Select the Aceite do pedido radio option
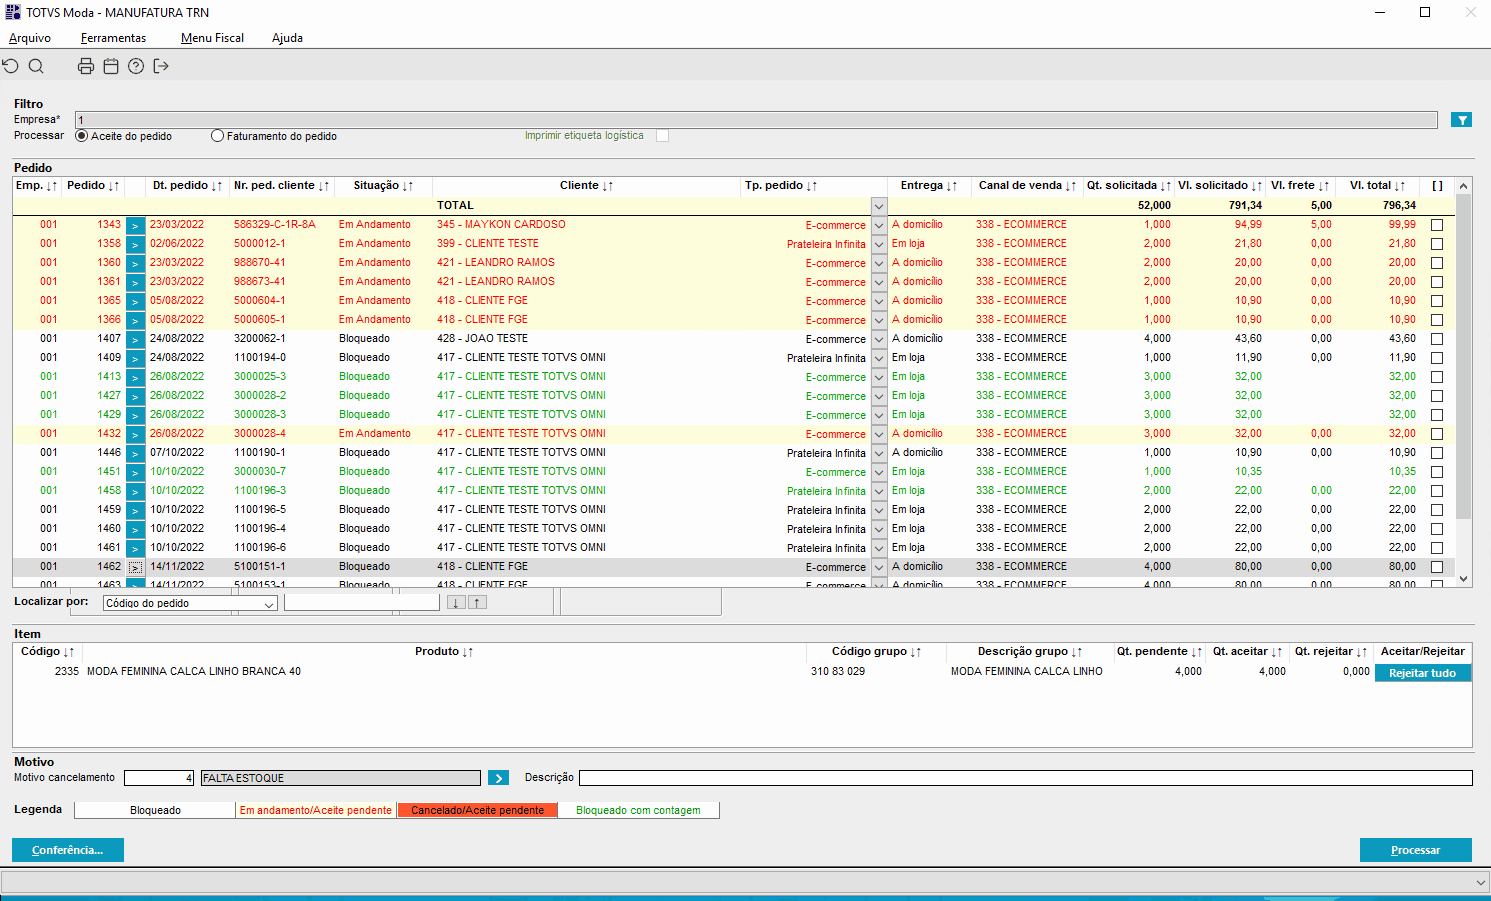This screenshot has height=901, width=1491. (x=82, y=136)
